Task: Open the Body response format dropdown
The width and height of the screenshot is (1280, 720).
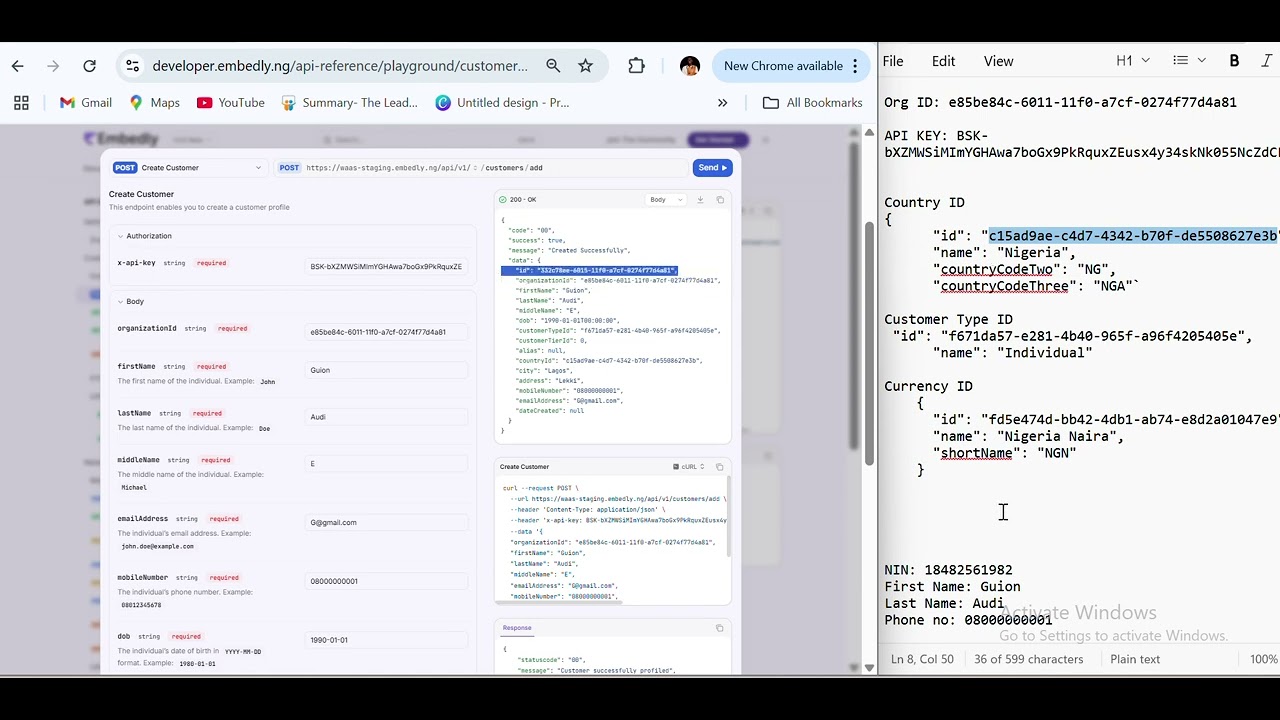Action: 665,199
